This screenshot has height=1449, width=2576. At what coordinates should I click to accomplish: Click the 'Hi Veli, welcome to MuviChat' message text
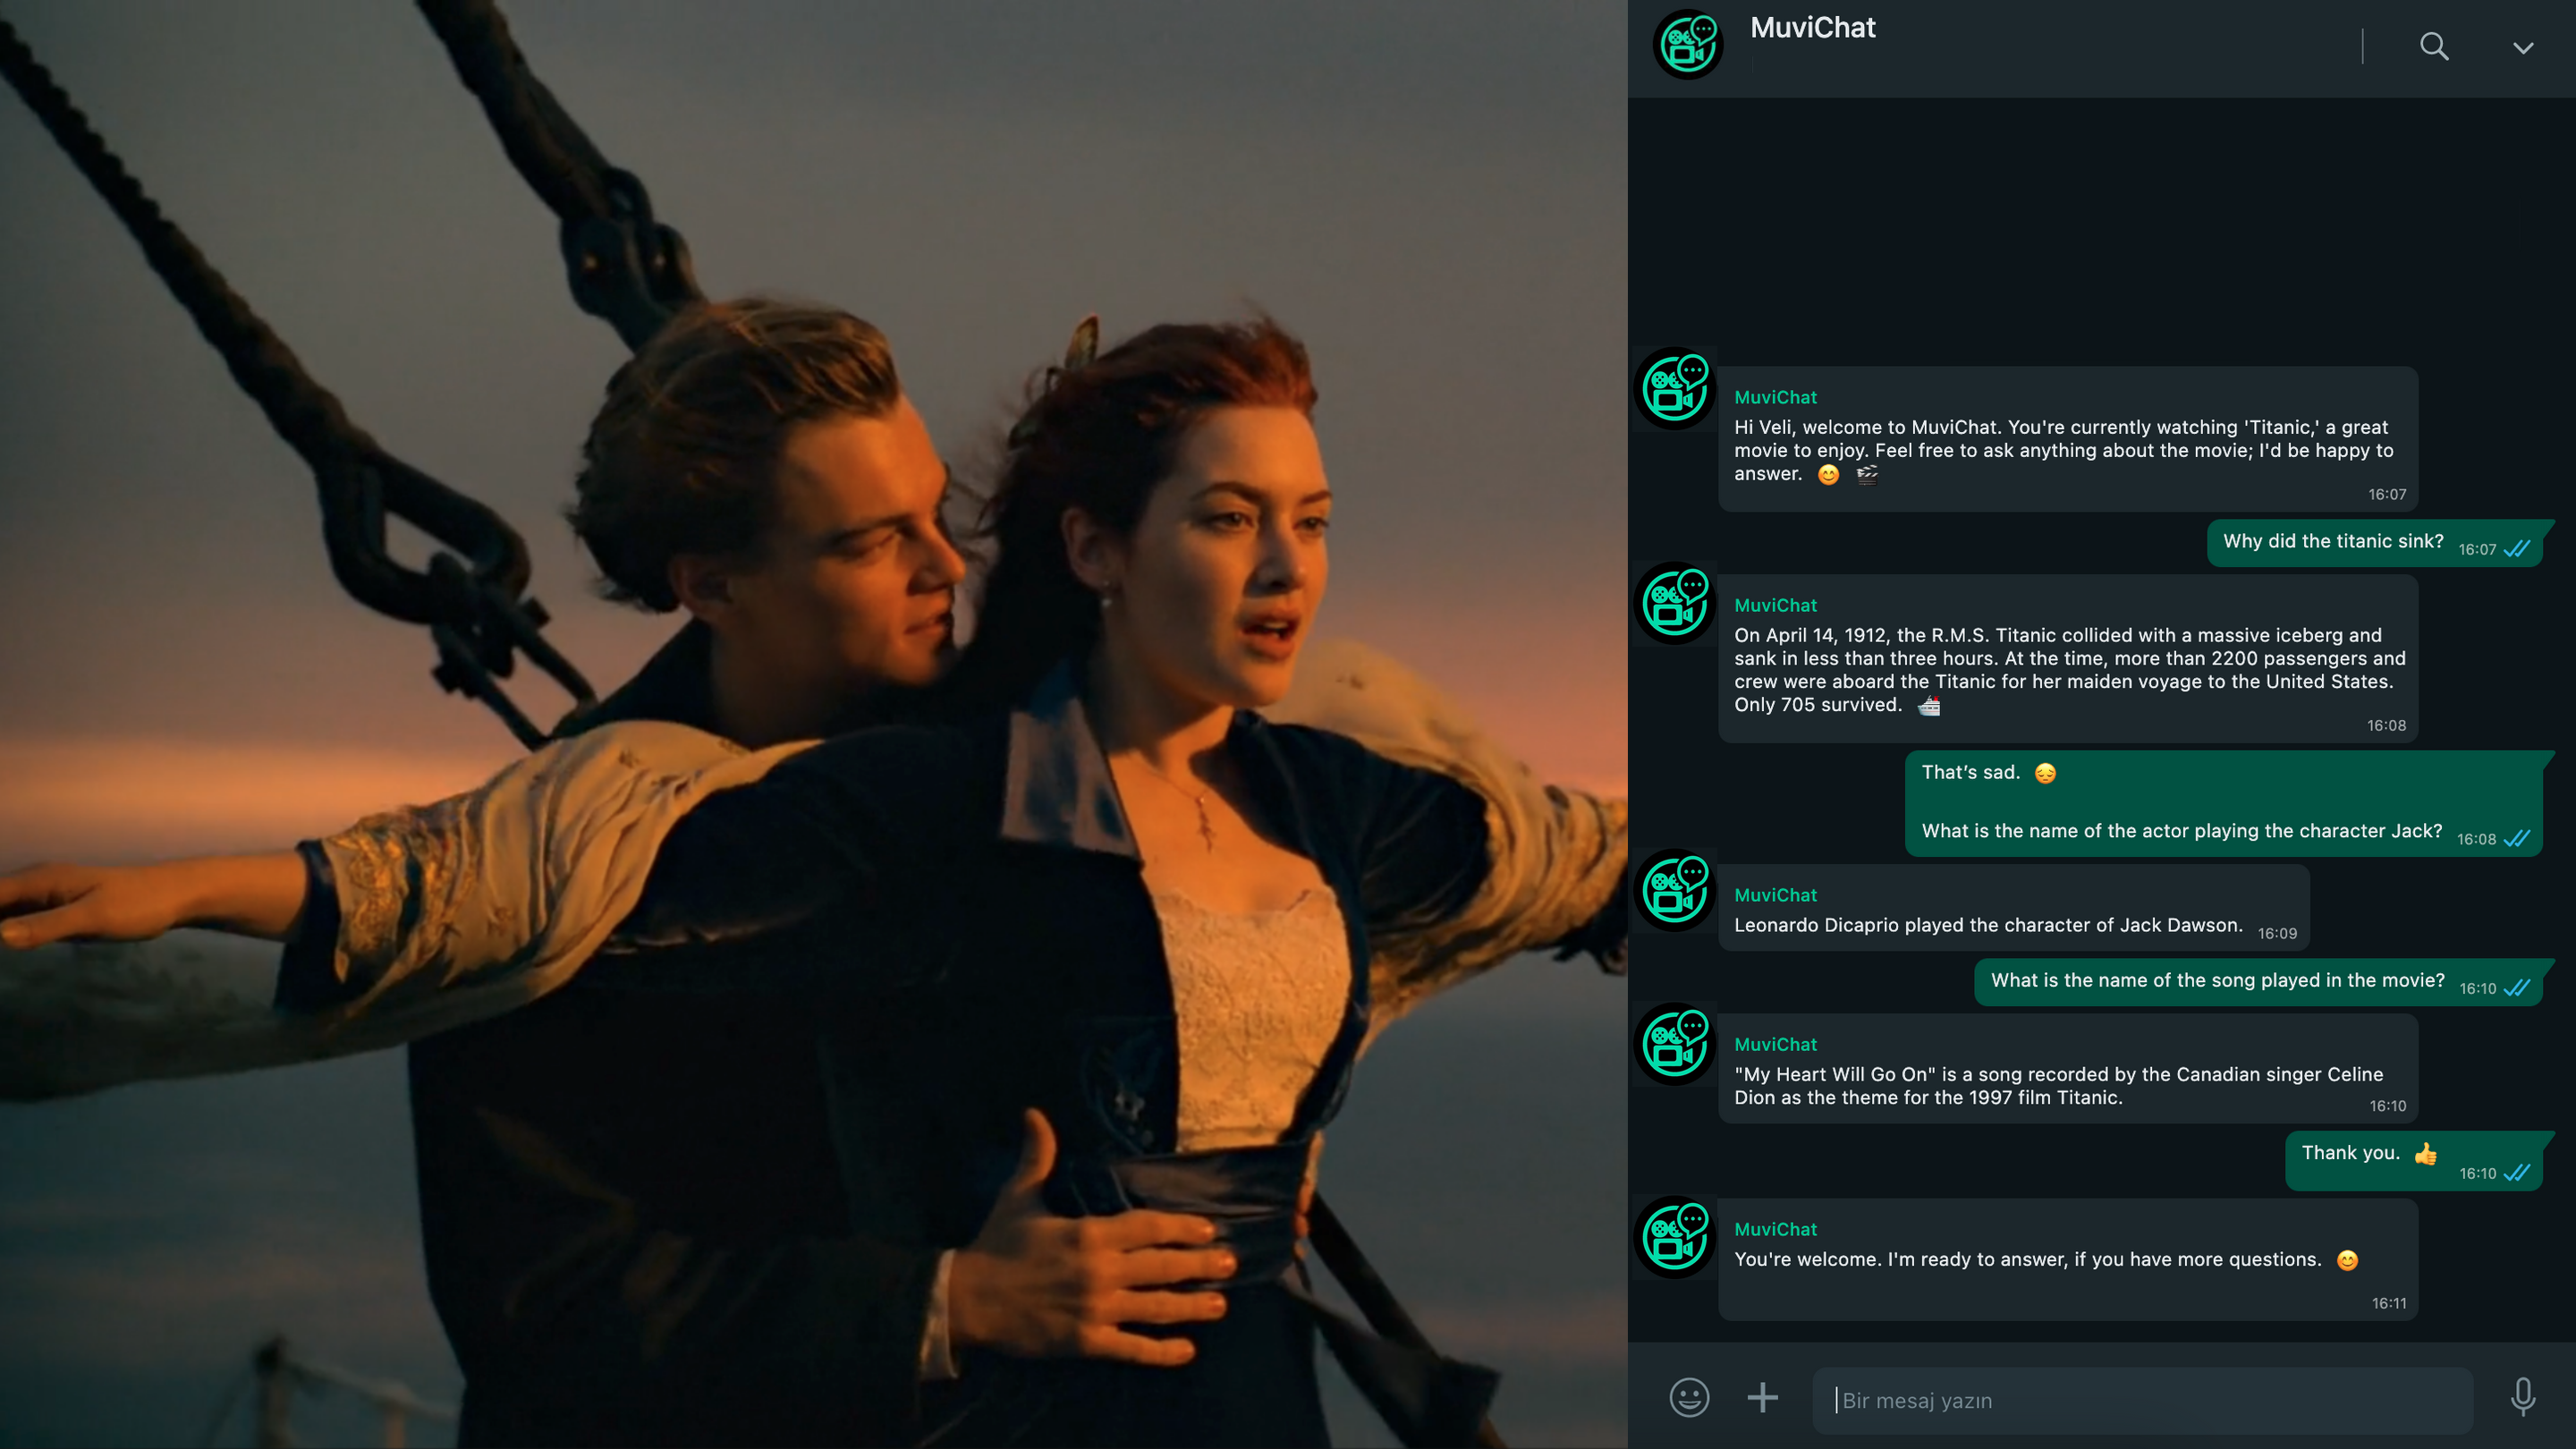click(x=2064, y=450)
